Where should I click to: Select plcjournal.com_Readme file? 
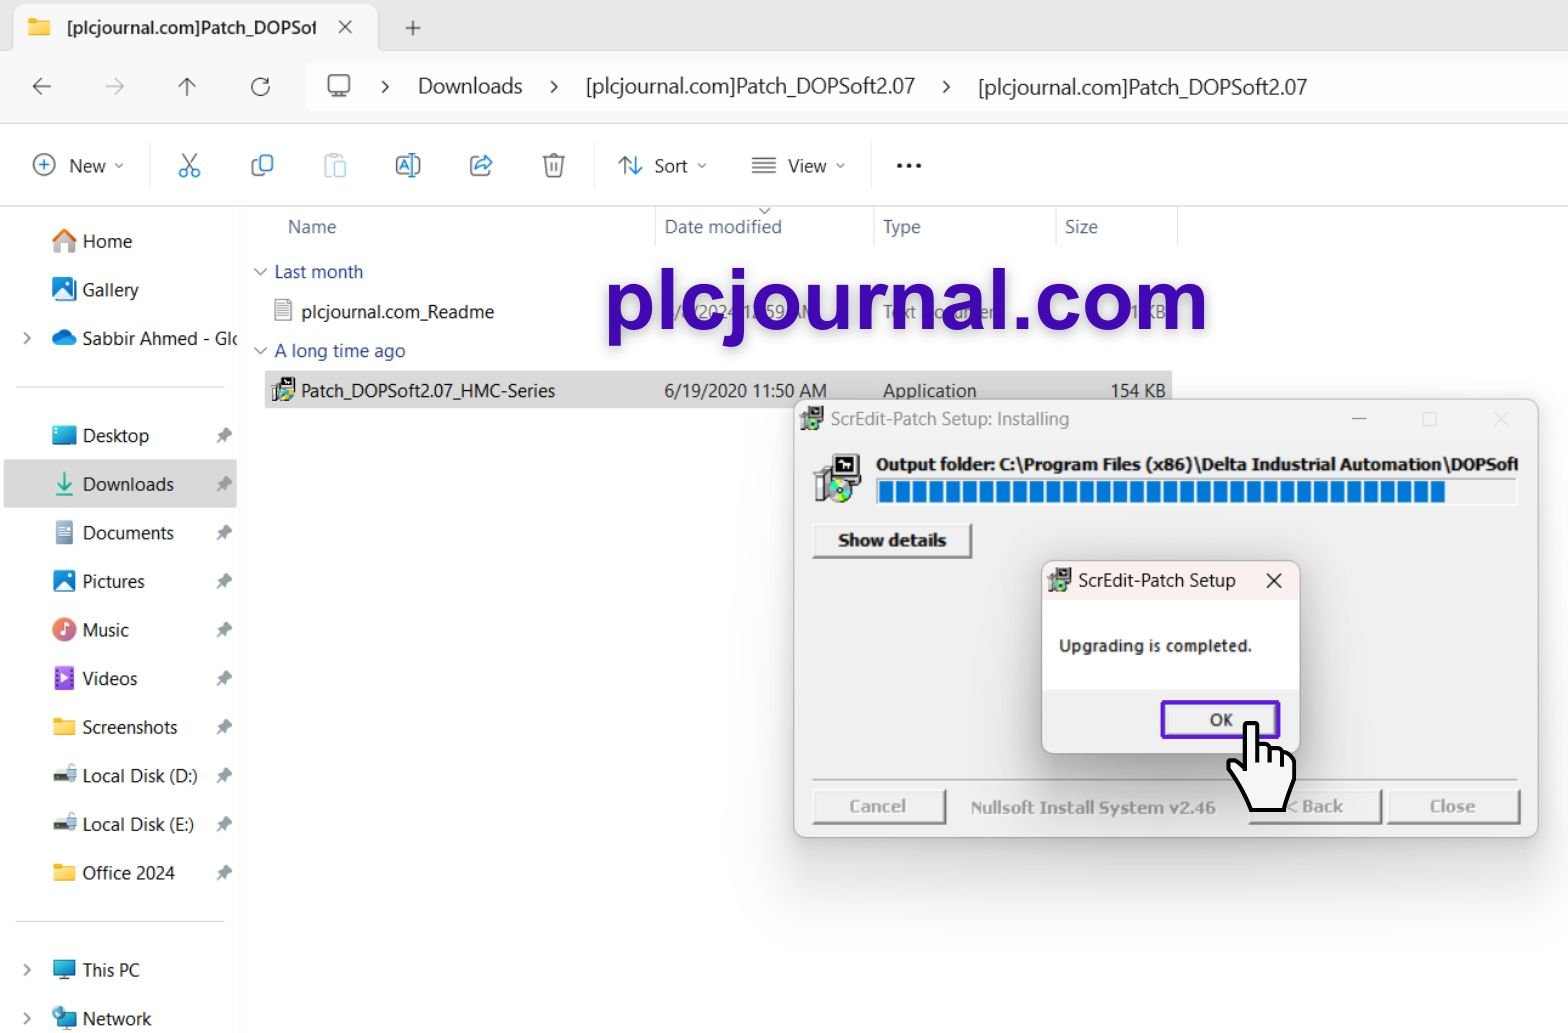click(398, 312)
